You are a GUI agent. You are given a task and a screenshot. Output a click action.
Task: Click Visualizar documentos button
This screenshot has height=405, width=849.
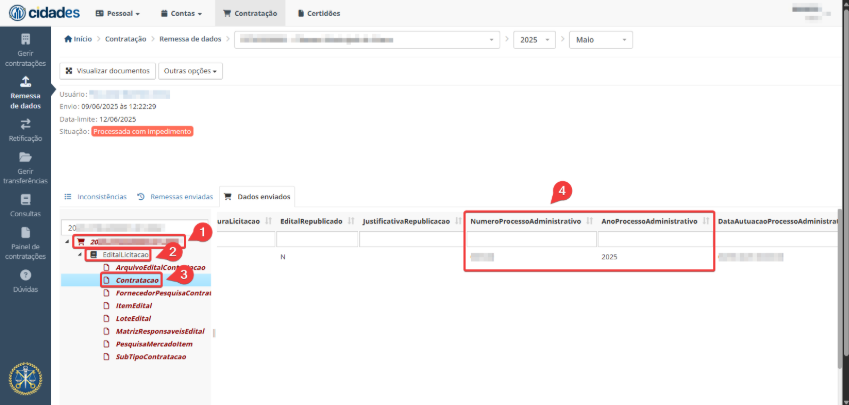pos(107,71)
